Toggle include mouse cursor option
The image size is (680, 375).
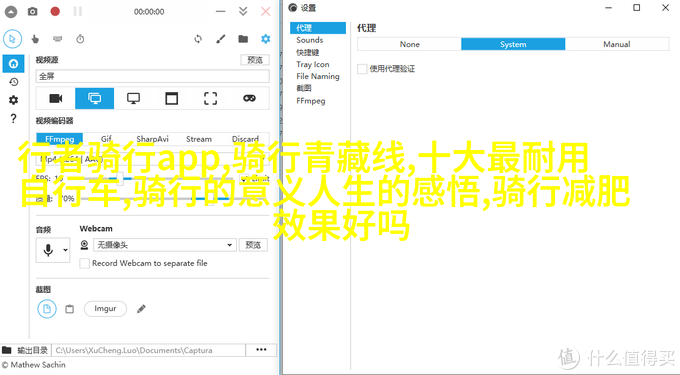13,39
